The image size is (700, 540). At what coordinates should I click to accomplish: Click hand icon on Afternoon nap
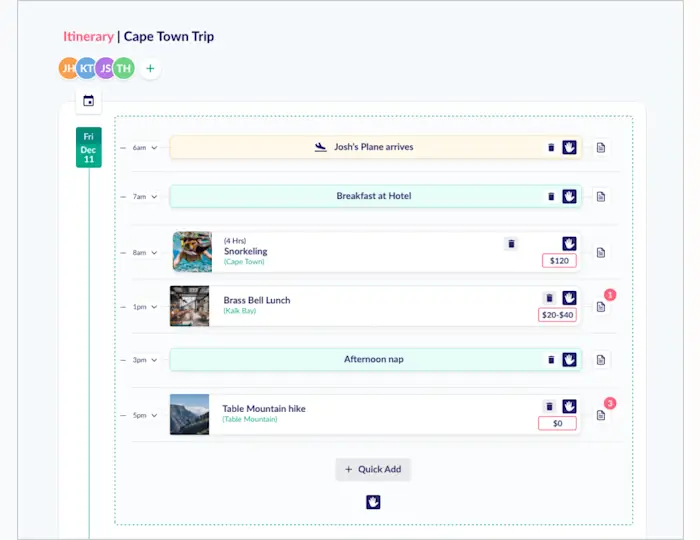(x=569, y=360)
